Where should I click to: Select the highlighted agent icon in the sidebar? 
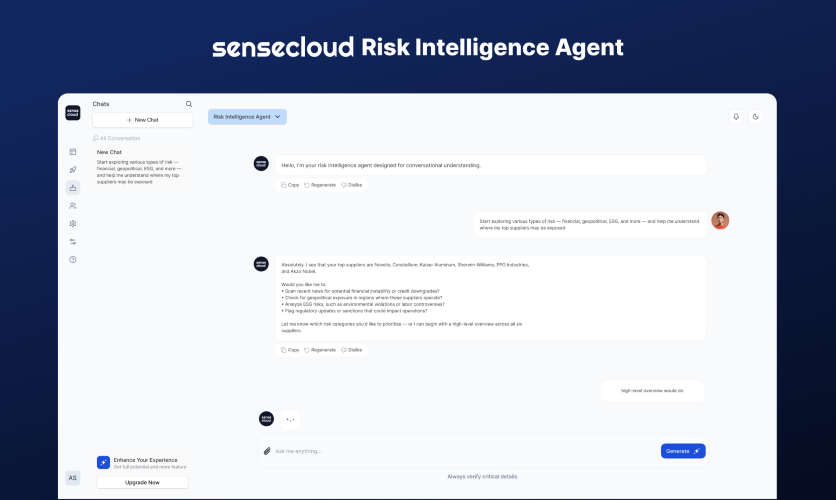click(x=73, y=188)
